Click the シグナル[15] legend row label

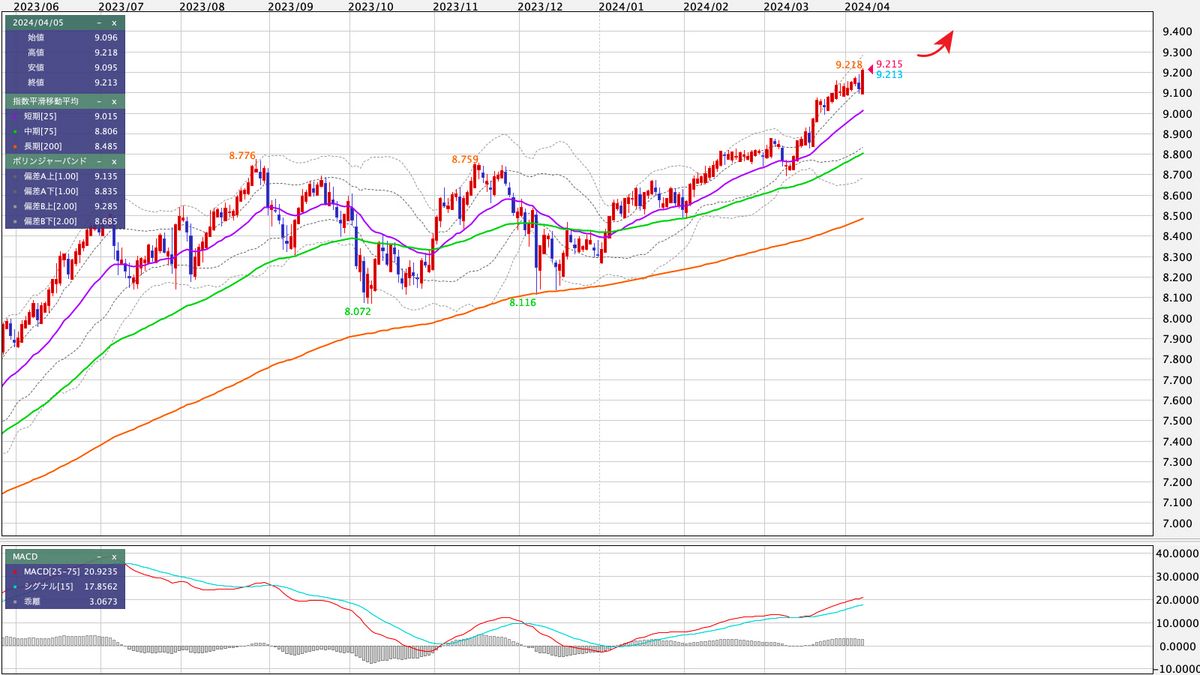pyautogui.click(x=47, y=586)
